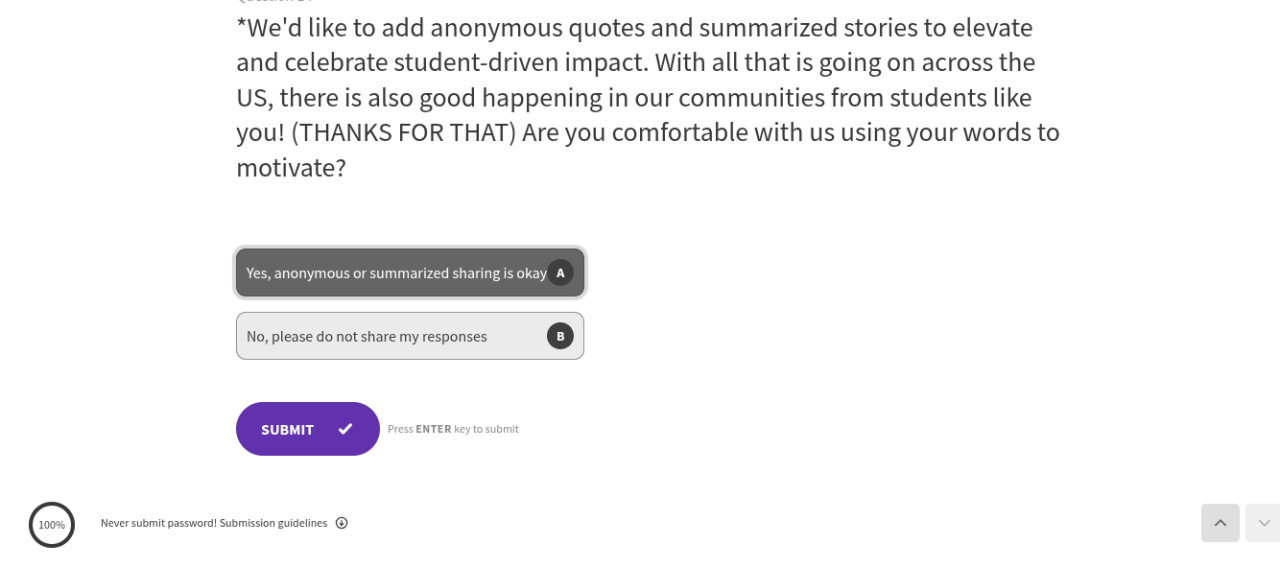Choose "No, please do not share my responses"

367,337
